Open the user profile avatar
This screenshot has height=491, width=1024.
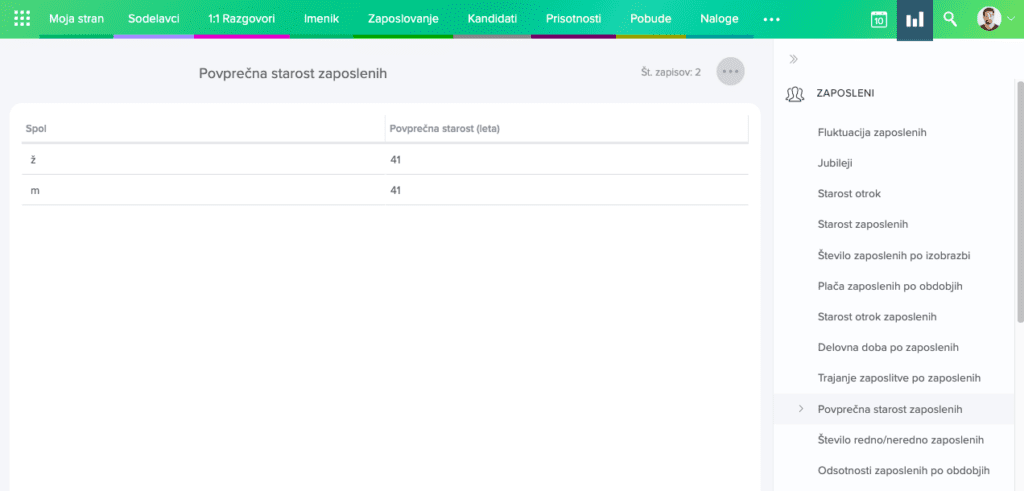pyautogui.click(x=988, y=19)
